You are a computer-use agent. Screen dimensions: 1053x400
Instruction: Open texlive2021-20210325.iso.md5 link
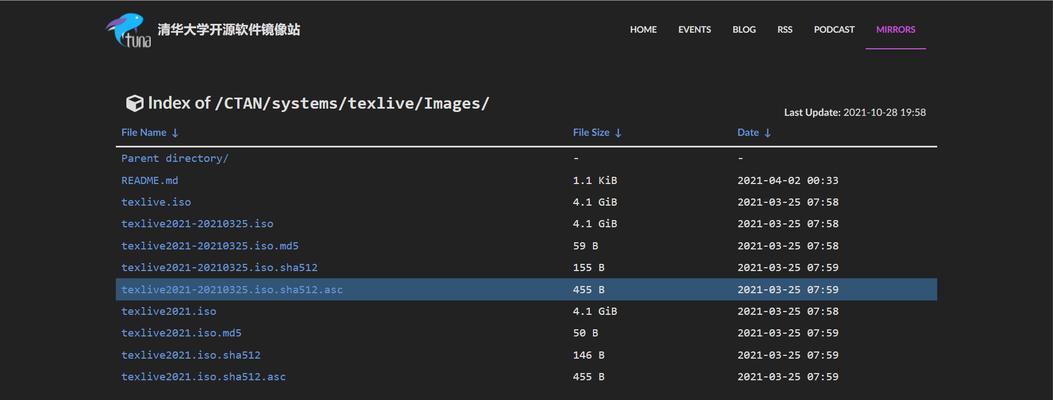(x=210, y=246)
